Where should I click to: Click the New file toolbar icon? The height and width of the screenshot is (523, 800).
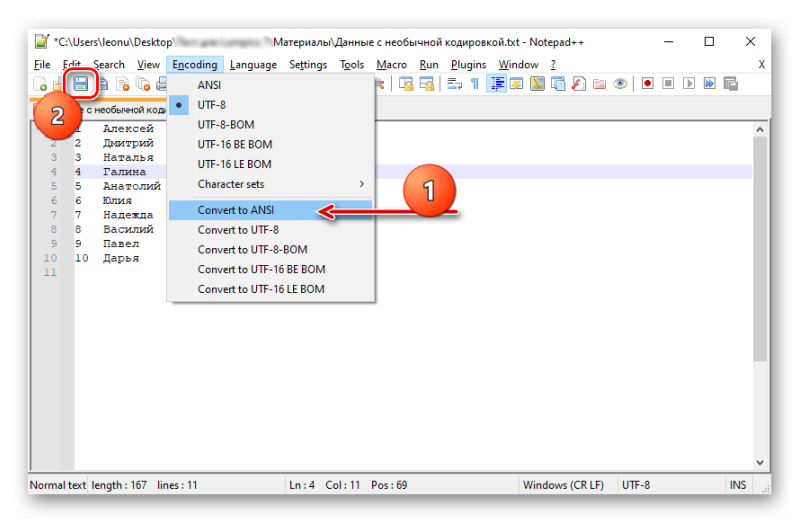40,84
